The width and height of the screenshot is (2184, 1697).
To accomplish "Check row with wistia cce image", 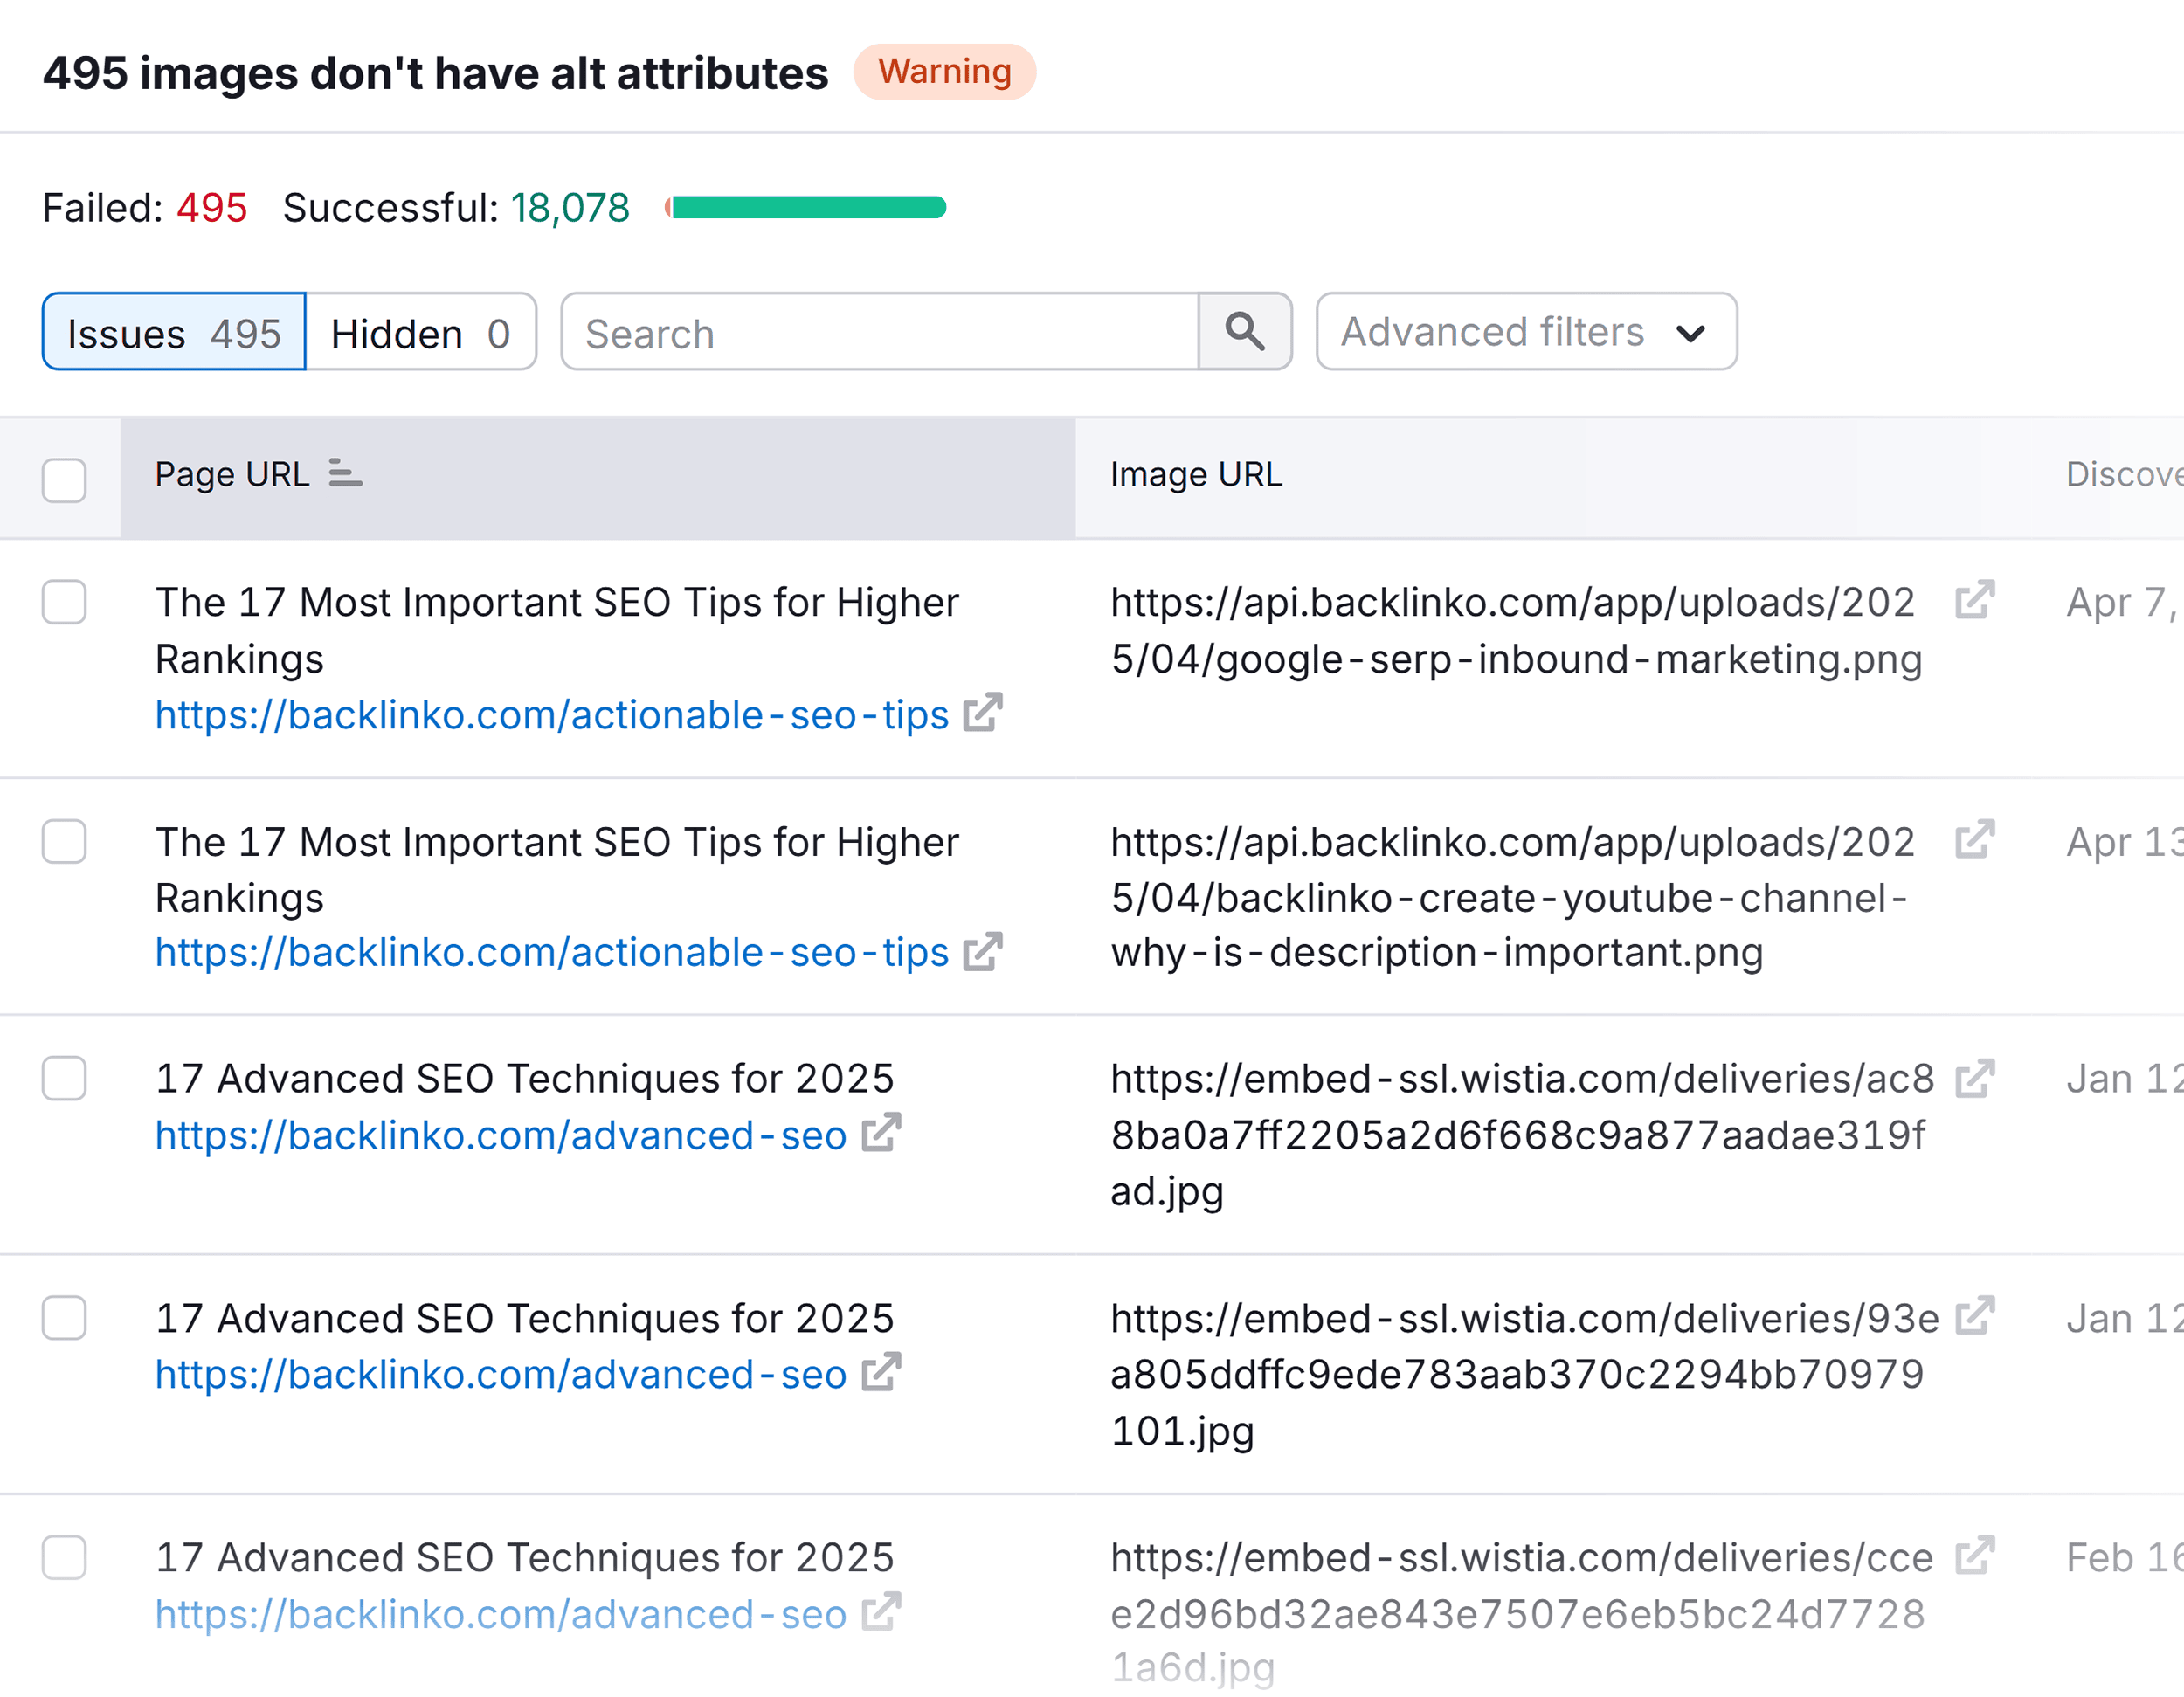I will [64, 1557].
